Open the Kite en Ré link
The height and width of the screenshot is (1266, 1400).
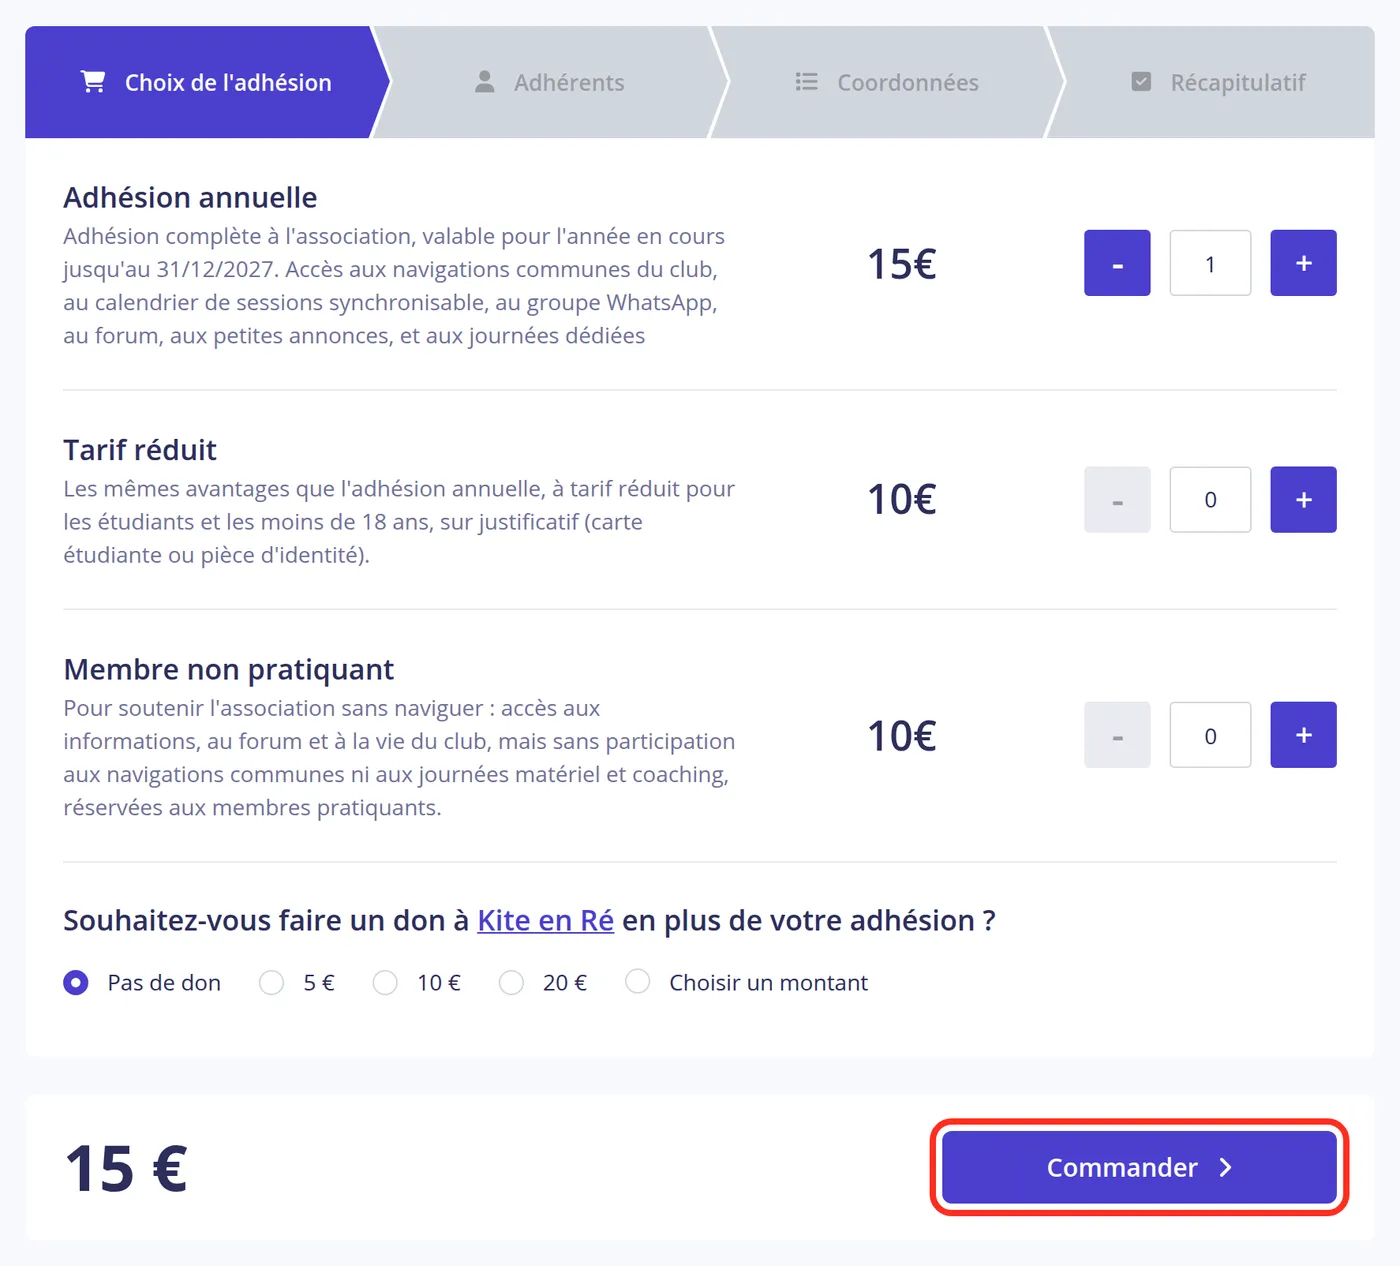pyautogui.click(x=545, y=920)
